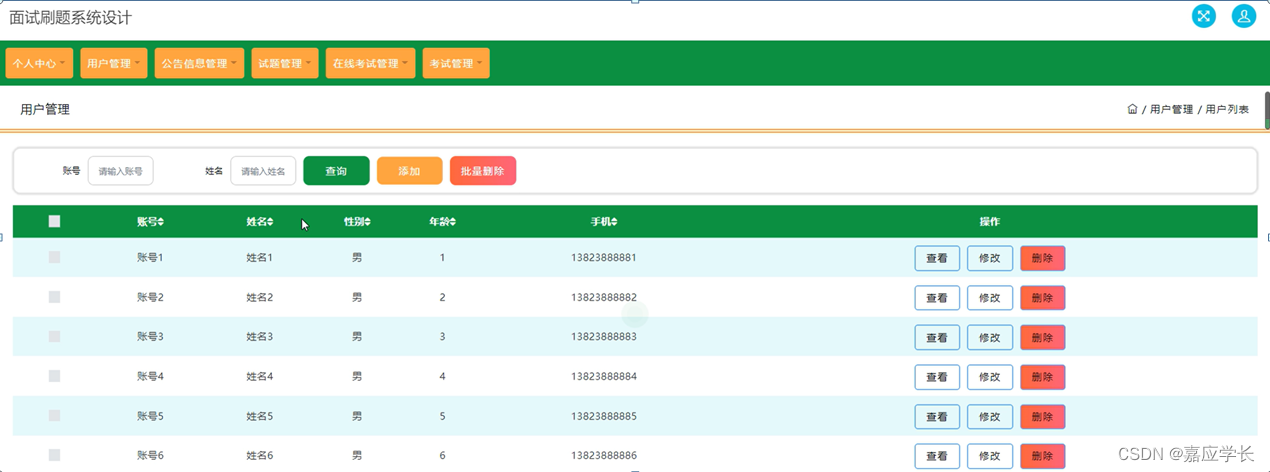Expand the 公告信息管理 dropdown menu
1270x472 pixels.
tap(199, 63)
